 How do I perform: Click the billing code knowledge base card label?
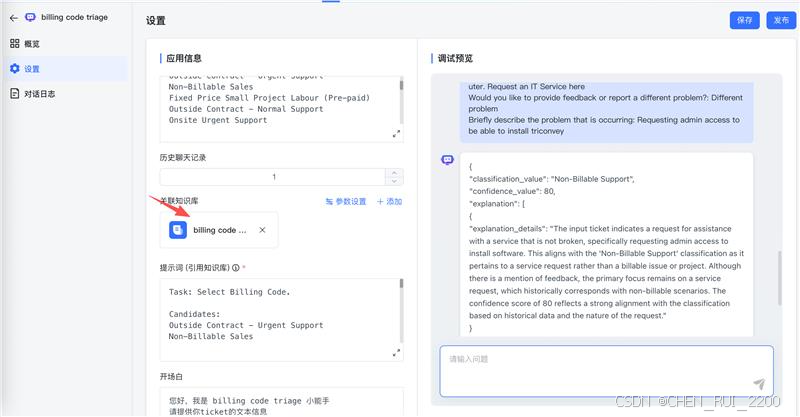pyautogui.click(x=219, y=230)
